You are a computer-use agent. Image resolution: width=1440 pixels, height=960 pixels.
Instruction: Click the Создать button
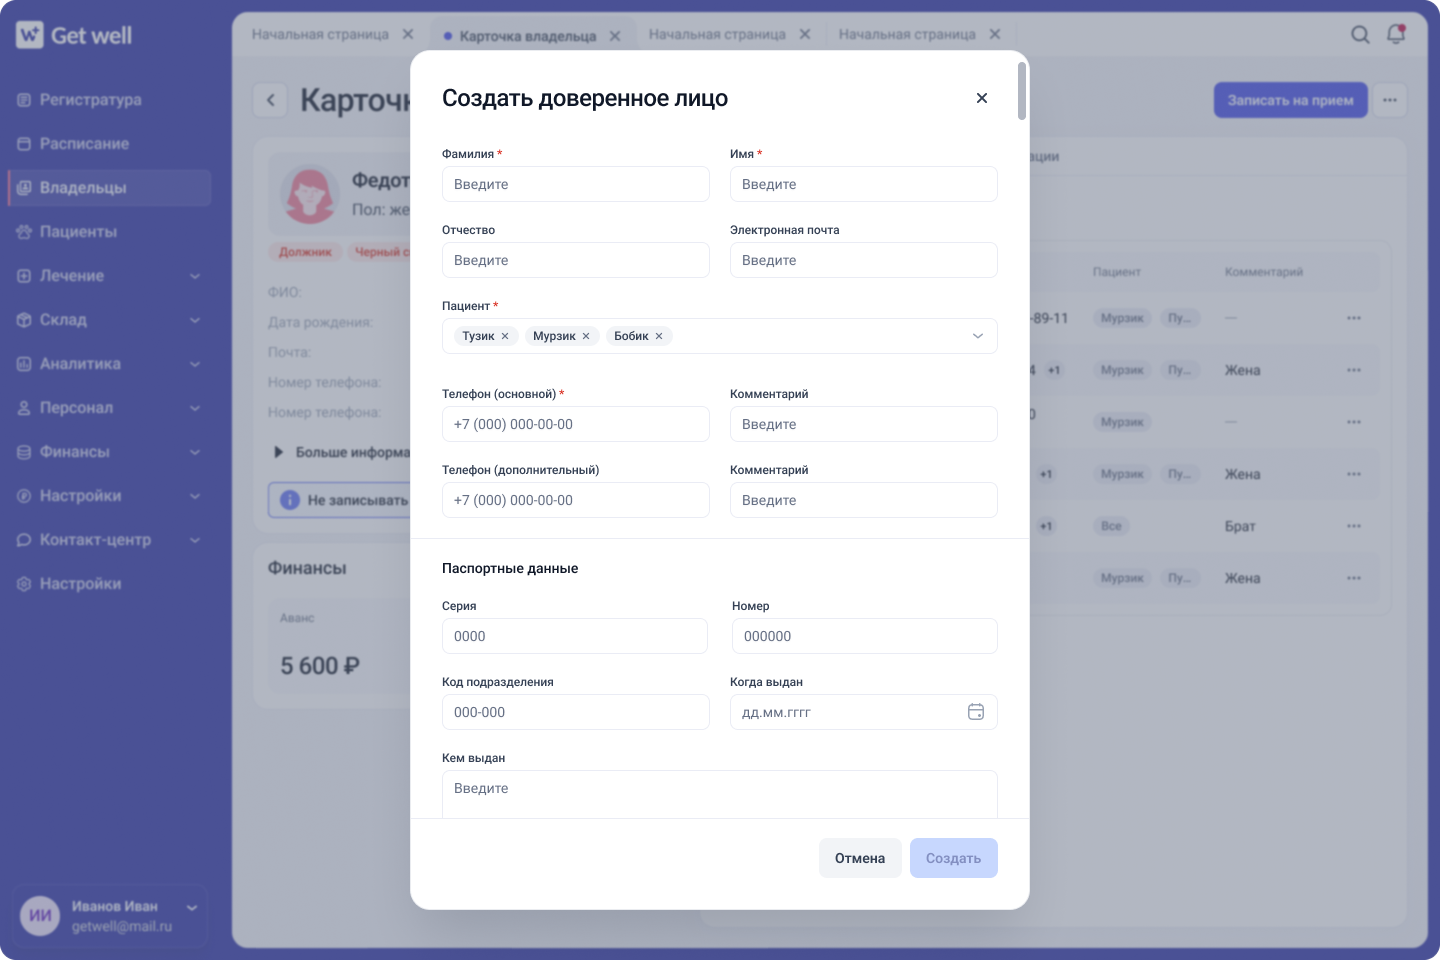(x=954, y=858)
